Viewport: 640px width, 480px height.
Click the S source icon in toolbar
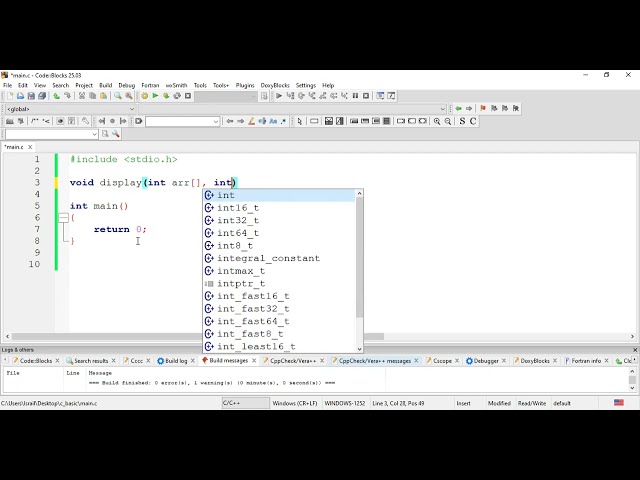coord(462,121)
